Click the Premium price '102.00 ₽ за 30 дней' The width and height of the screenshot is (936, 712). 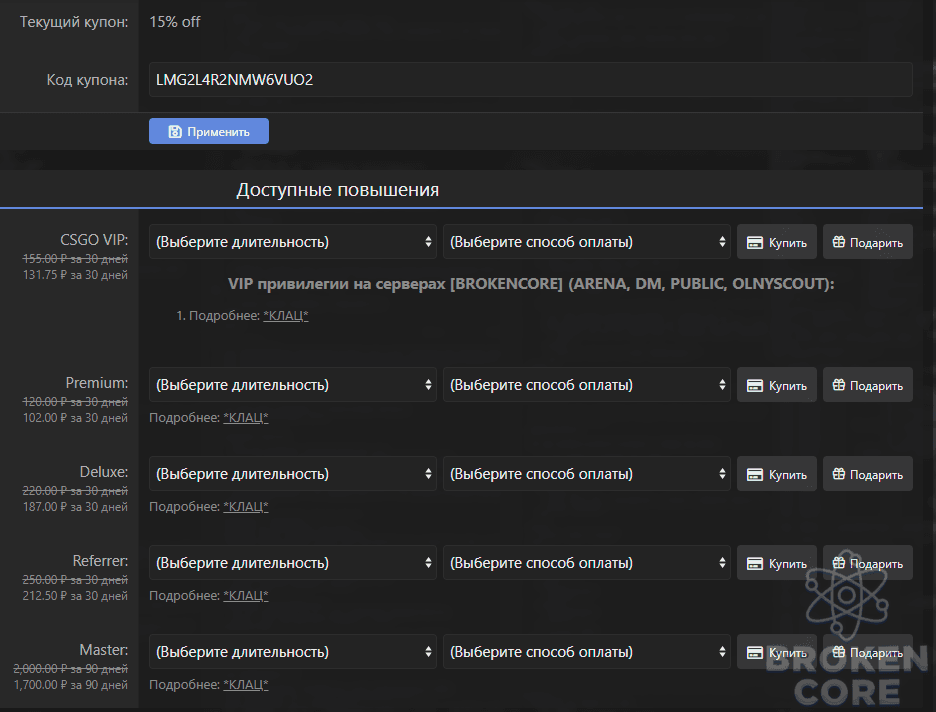coord(75,418)
